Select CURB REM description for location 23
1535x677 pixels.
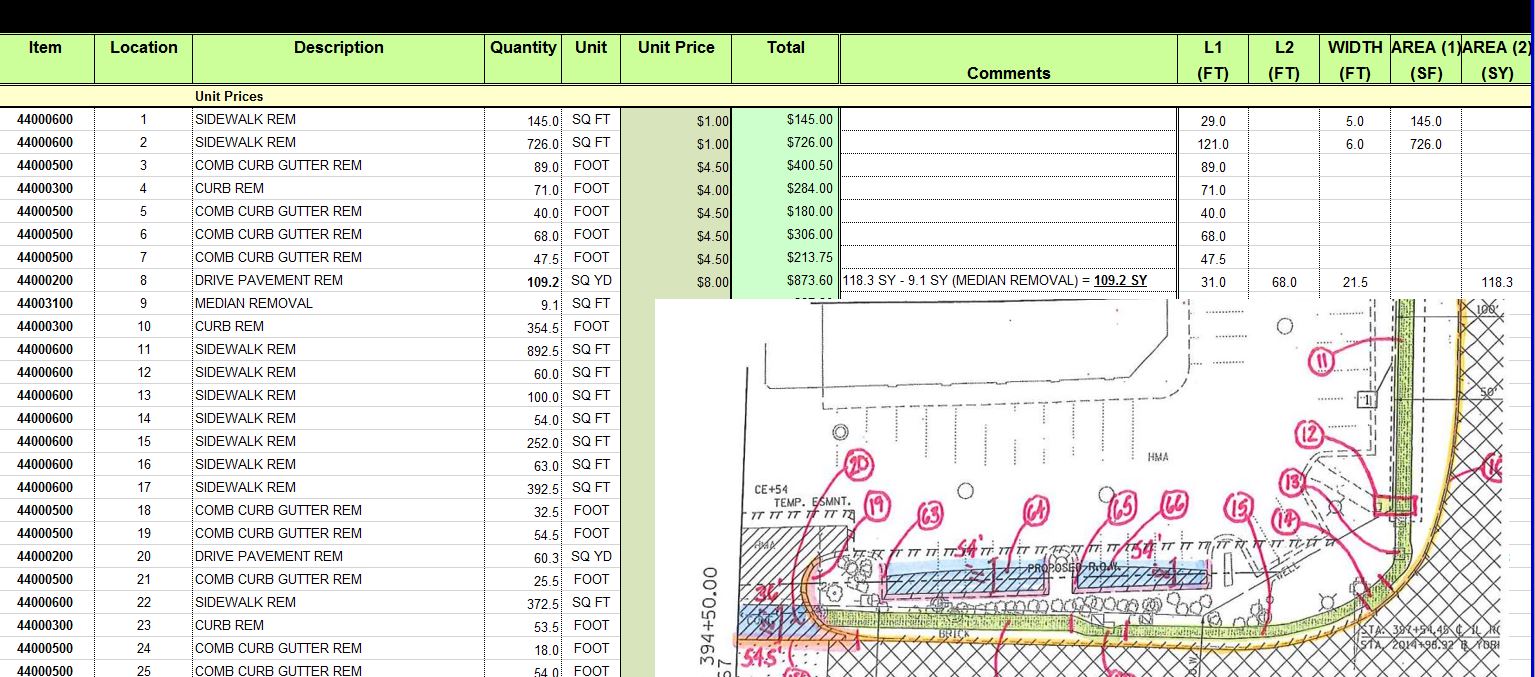coord(229,625)
